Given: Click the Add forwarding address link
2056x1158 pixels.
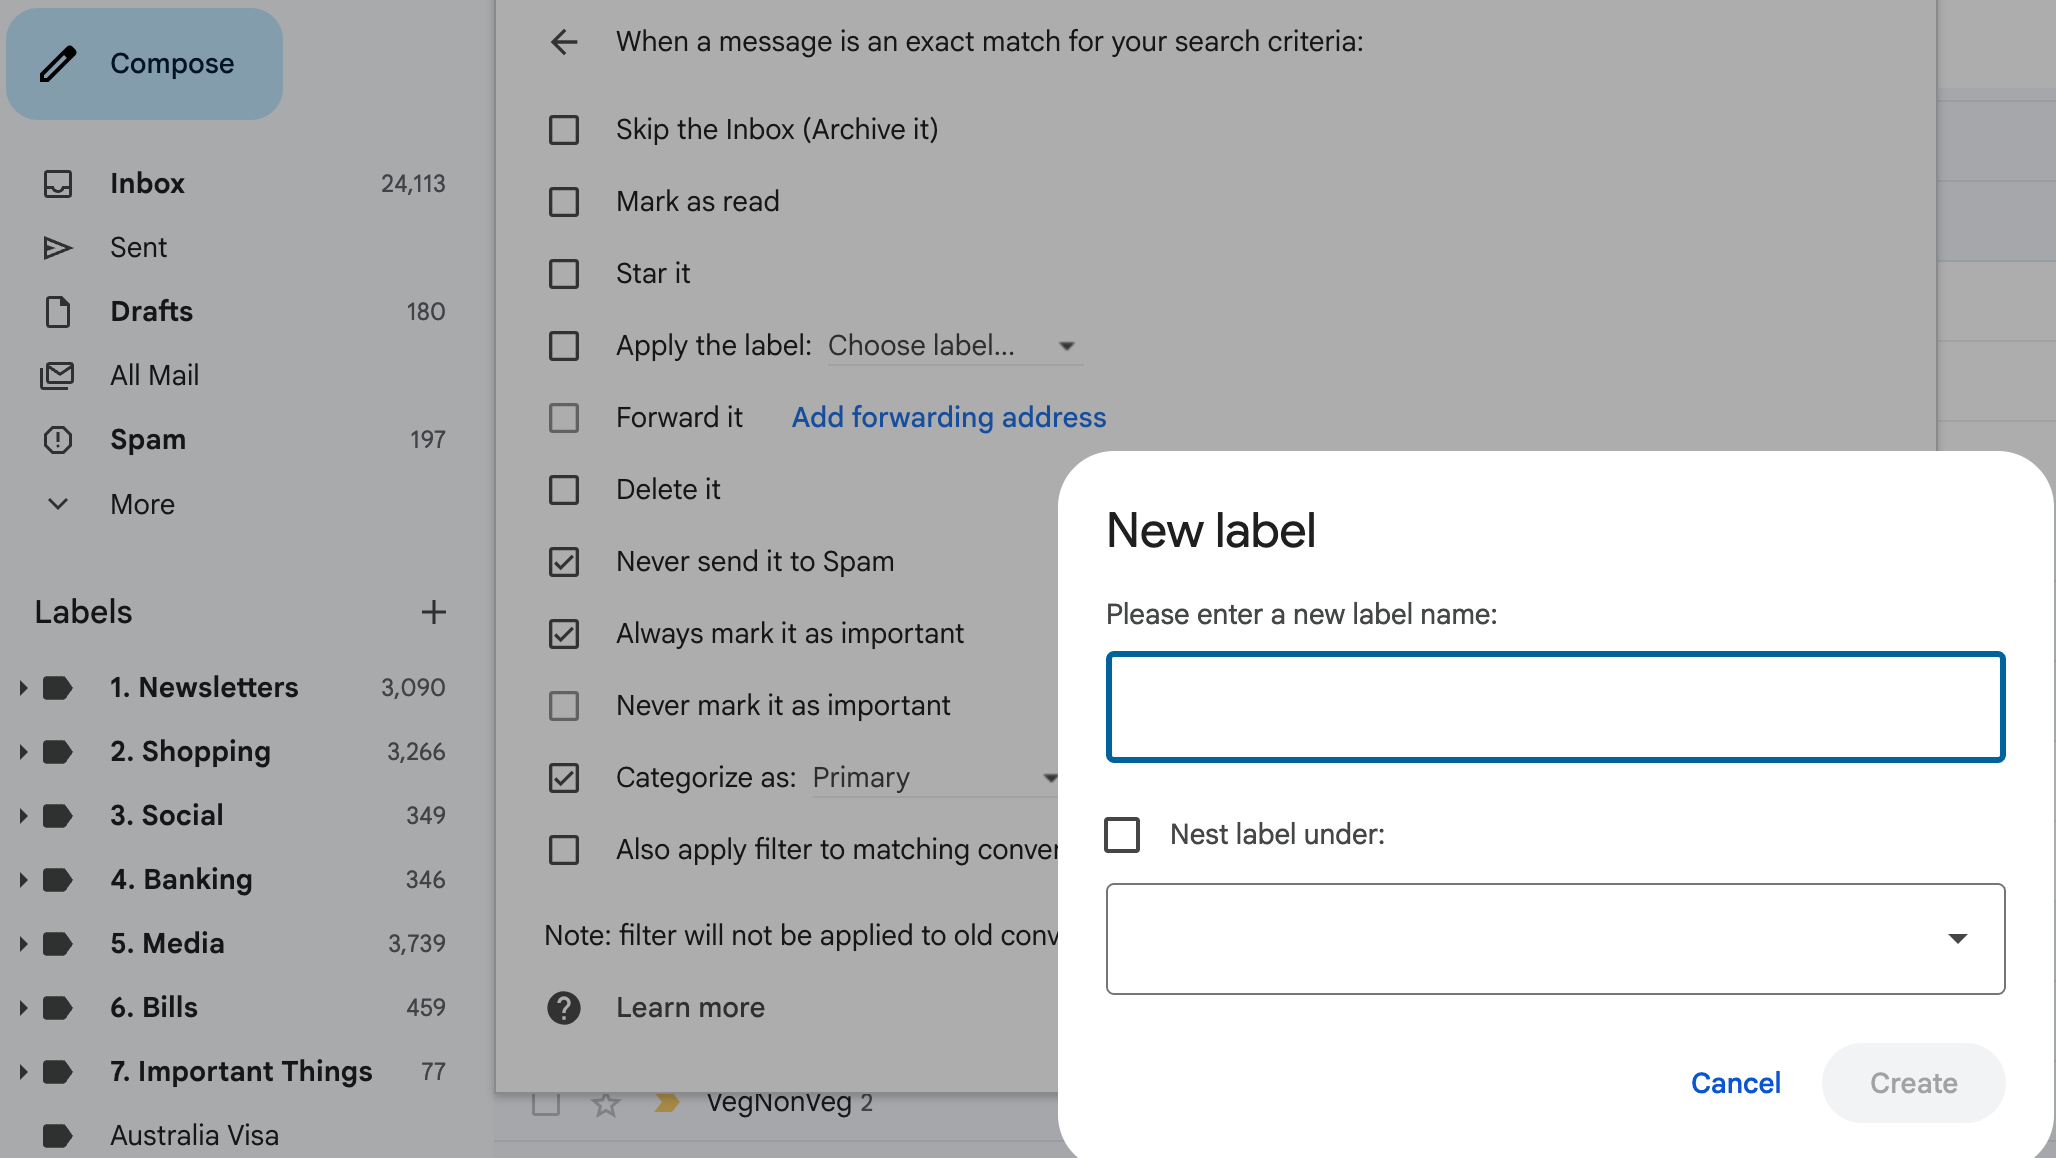Looking at the screenshot, I should [x=948, y=418].
